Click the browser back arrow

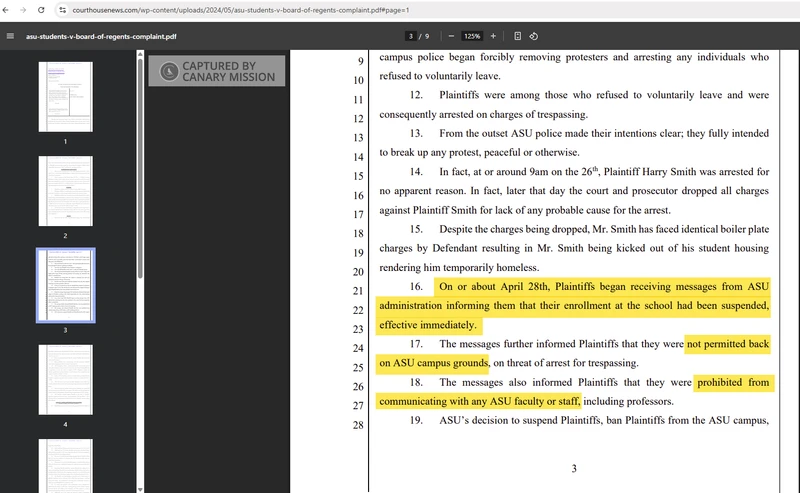9,9
